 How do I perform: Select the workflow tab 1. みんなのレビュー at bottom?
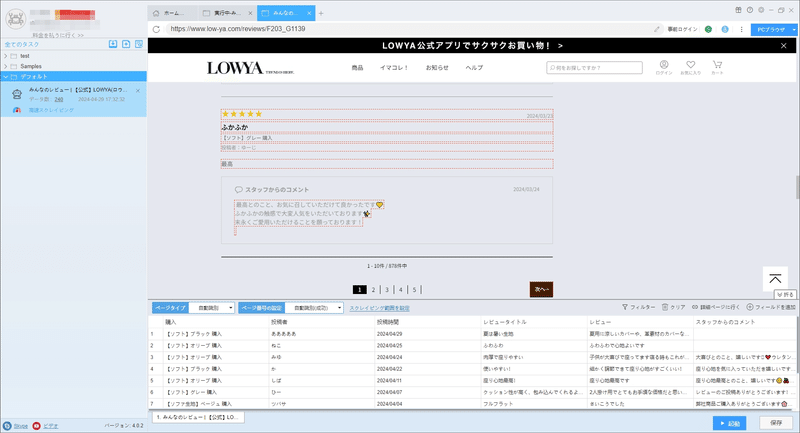pos(198,417)
